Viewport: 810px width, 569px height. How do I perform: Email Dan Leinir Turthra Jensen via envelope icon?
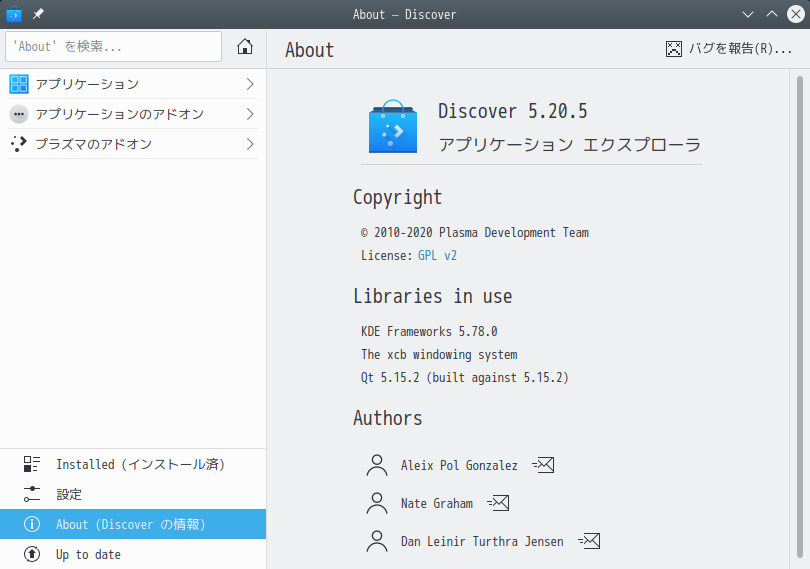[x=589, y=541]
